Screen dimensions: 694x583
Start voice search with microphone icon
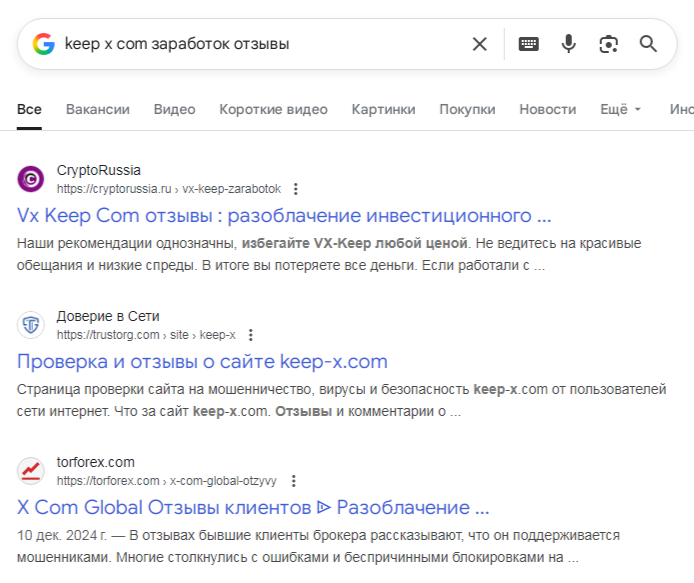568,44
